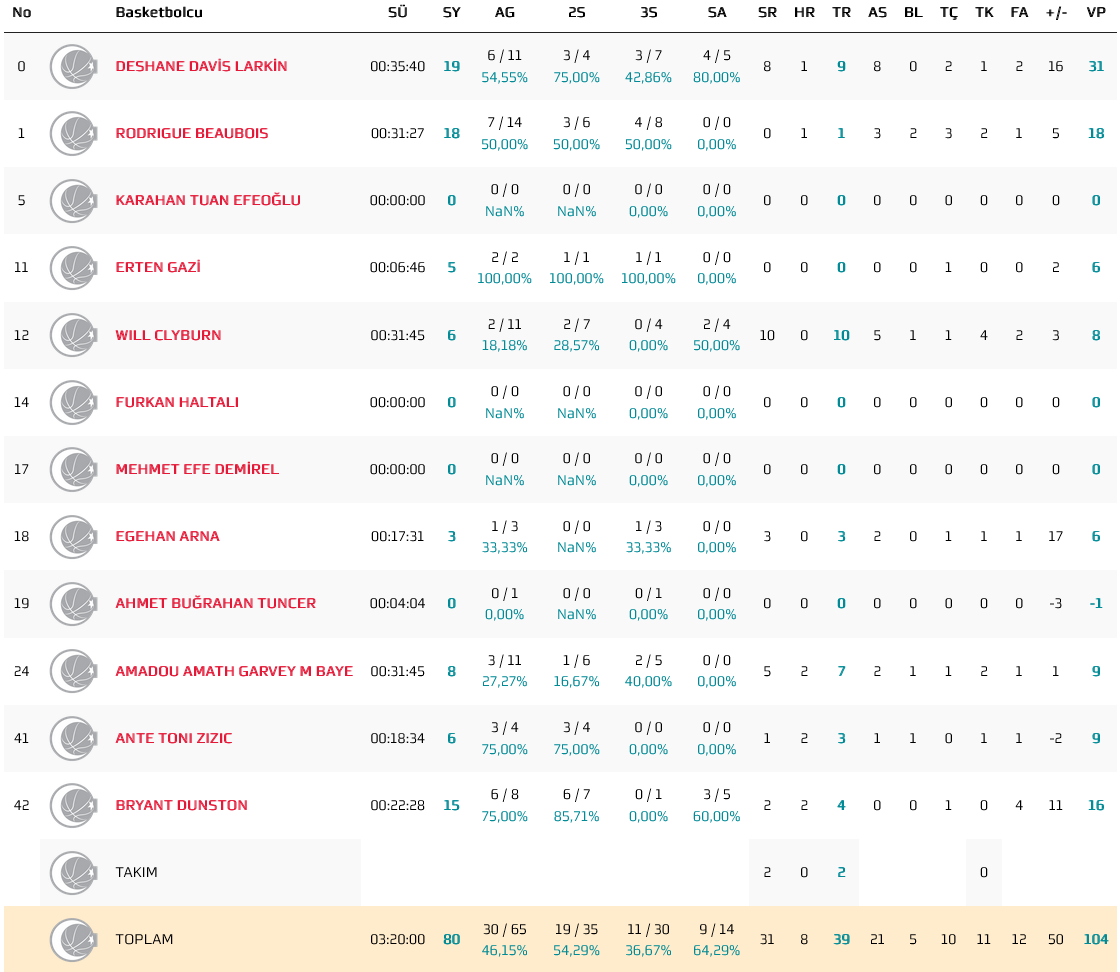Click the TOPLAM total time 03:20:00
This screenshot has height=972, width=1120.
pyautogui.click(x=397, y=940)
